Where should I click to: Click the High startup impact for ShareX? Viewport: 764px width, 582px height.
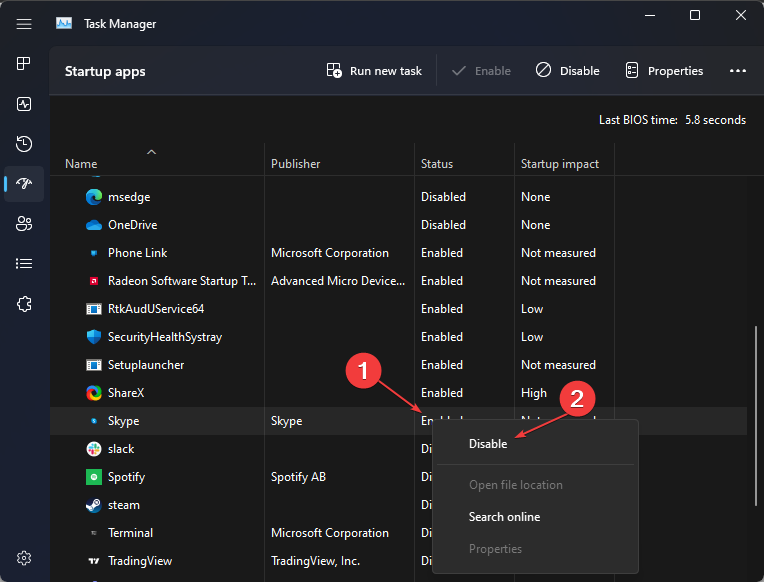[x=534, y=393]
